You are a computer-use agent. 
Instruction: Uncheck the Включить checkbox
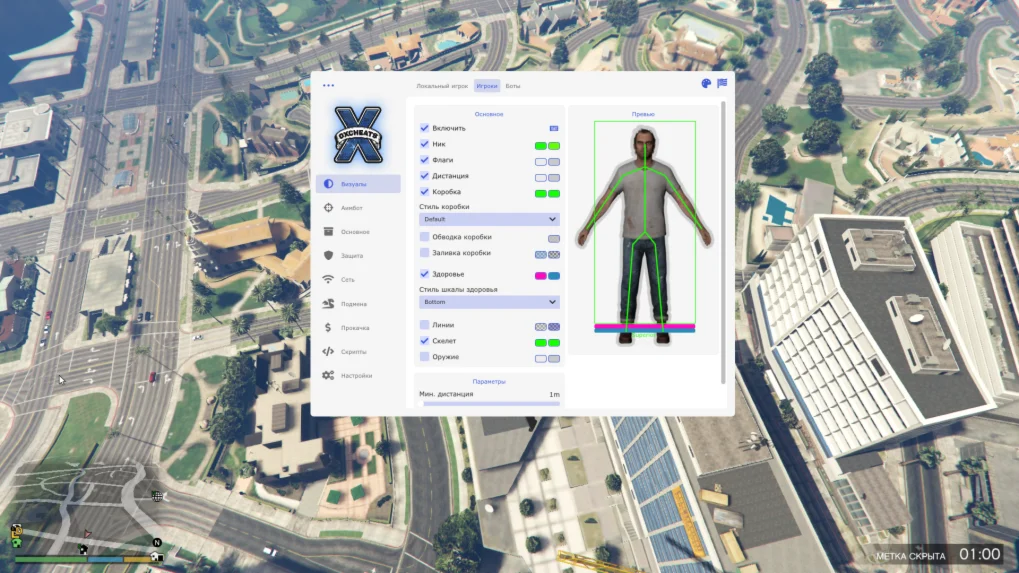coord(425,128)
